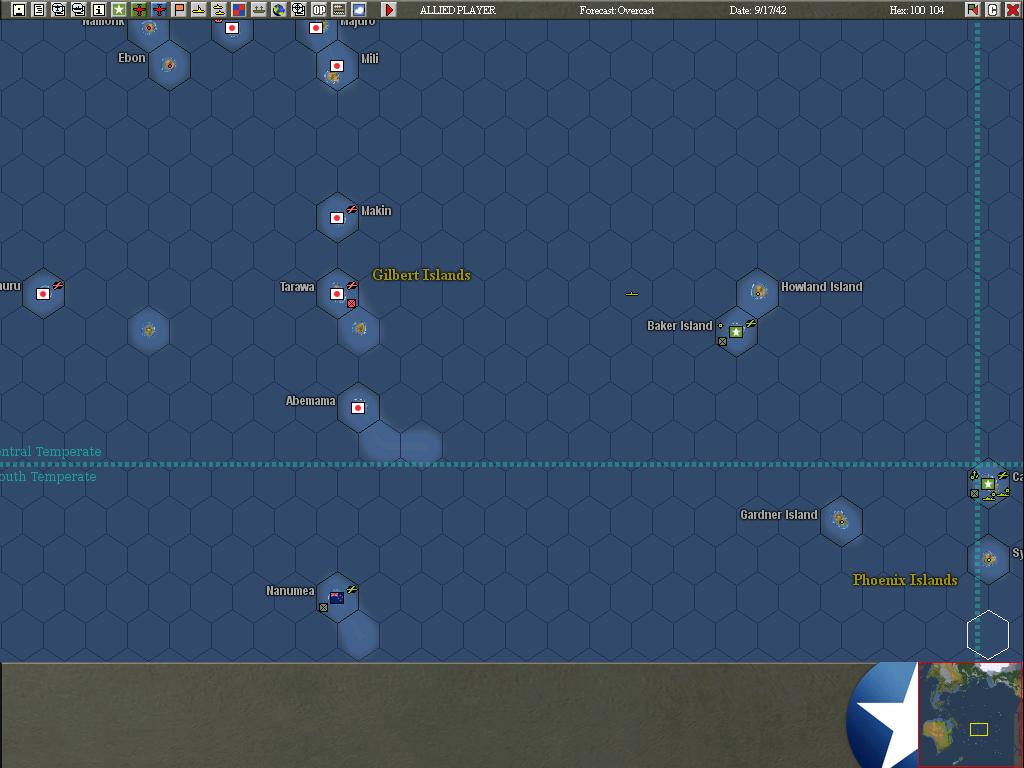Select the Gardner Island hex
The image size is (1024, 768).
[841, 520]
